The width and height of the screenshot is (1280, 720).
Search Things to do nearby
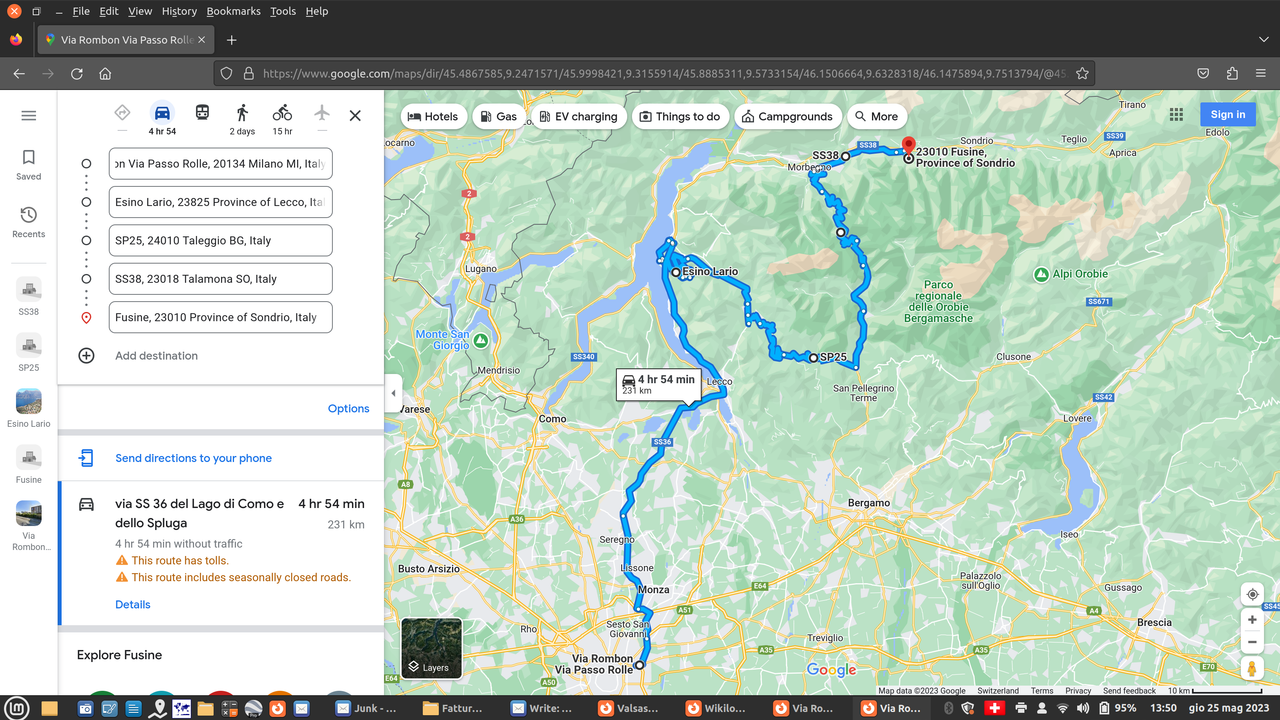click(680, 116)
